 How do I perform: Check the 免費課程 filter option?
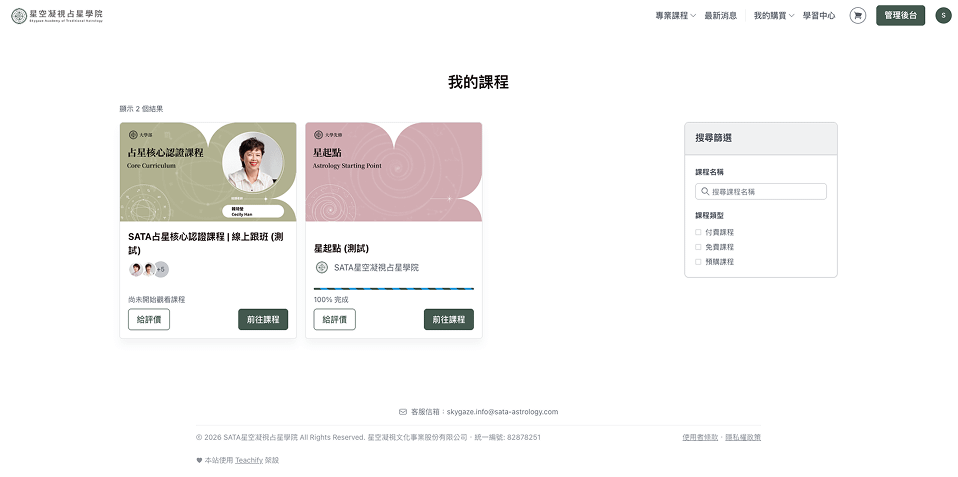[x=699, y=247]
